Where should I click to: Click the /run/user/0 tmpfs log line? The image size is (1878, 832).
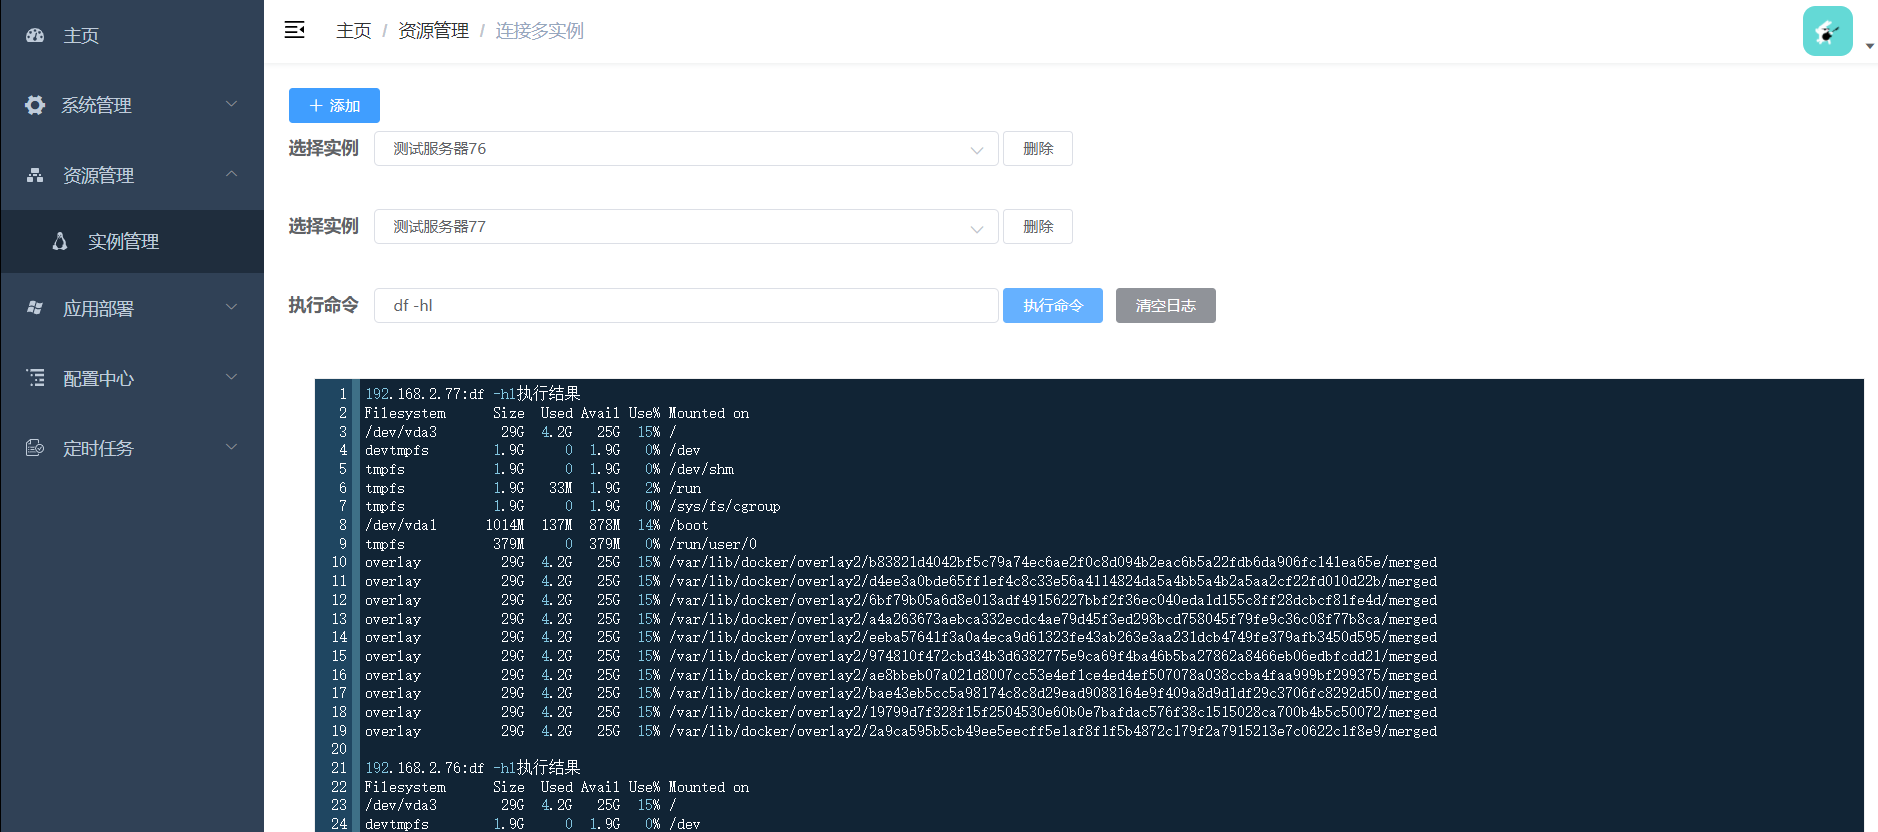coord(561,544)
